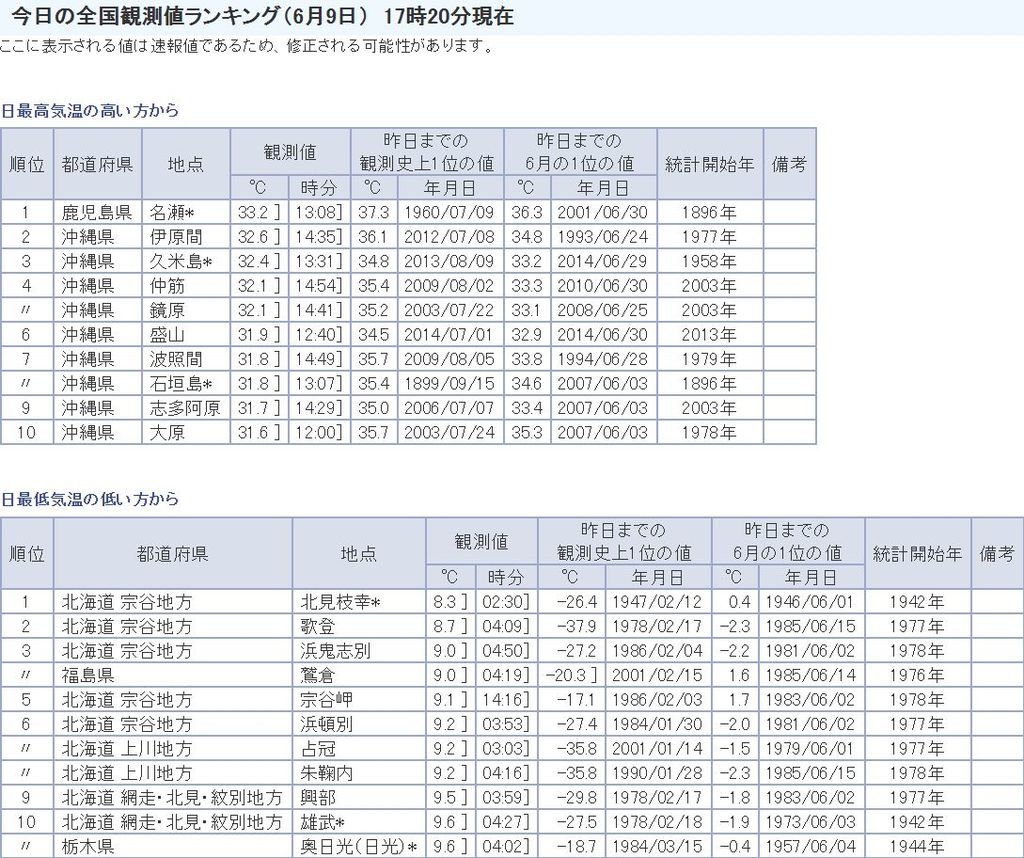Image resolution: width=1024 pixels, height=858 pixels.
Task: Open the 浜鬼志別 station entry
Action: pos(335,651)
